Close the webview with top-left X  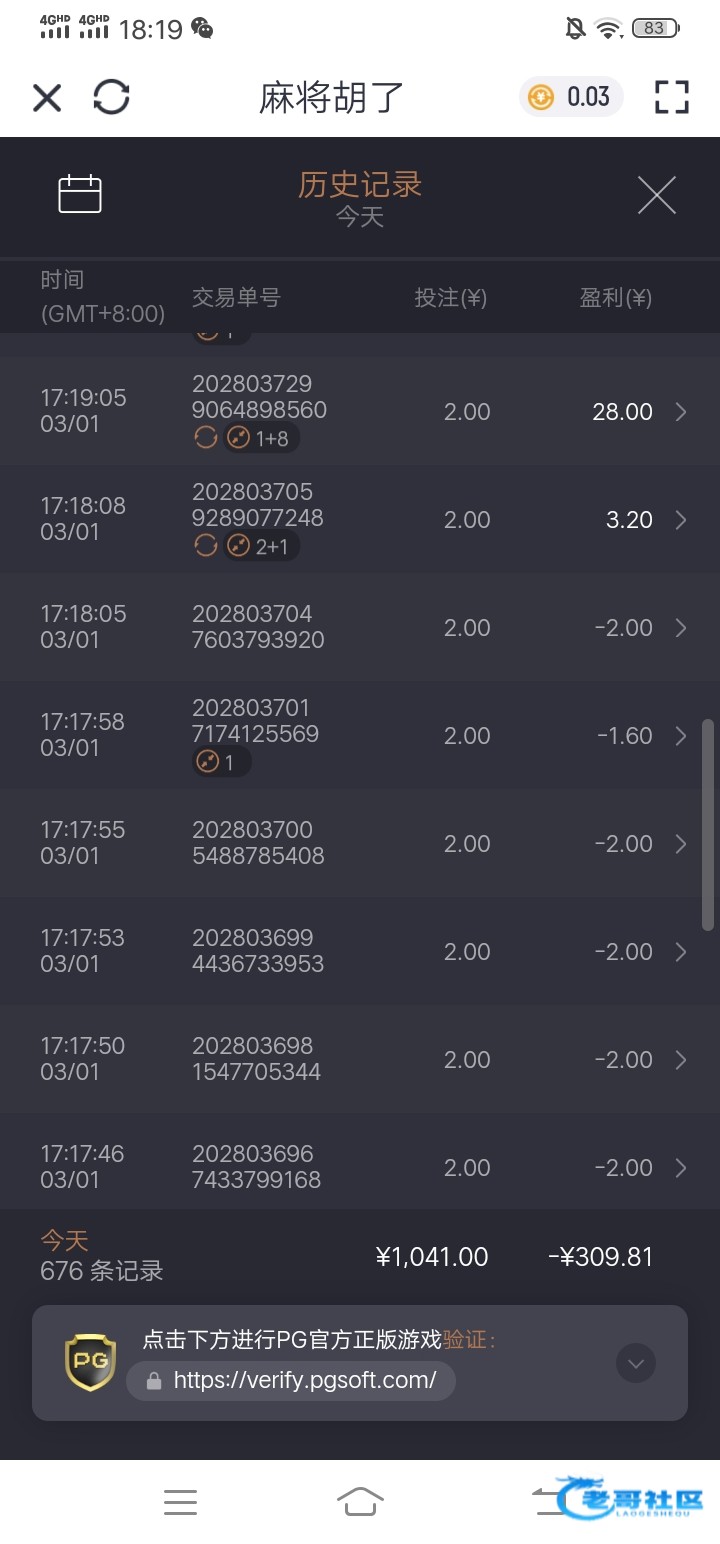(47, 97)
